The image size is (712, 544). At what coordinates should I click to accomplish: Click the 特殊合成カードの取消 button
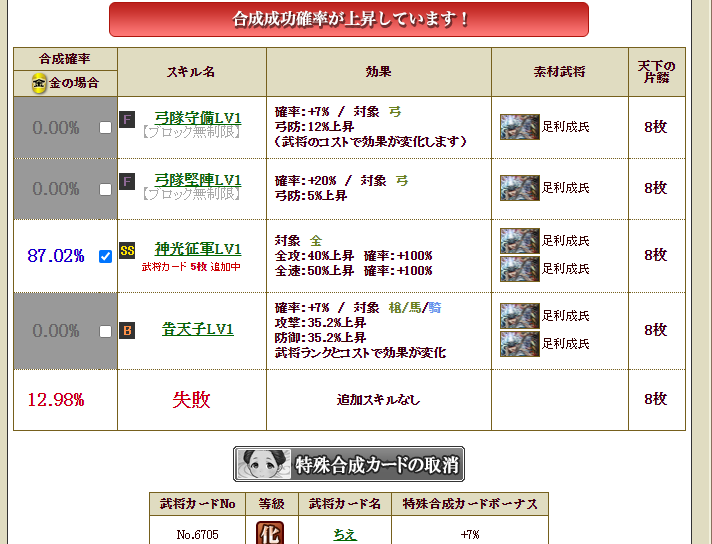[349, 464]
